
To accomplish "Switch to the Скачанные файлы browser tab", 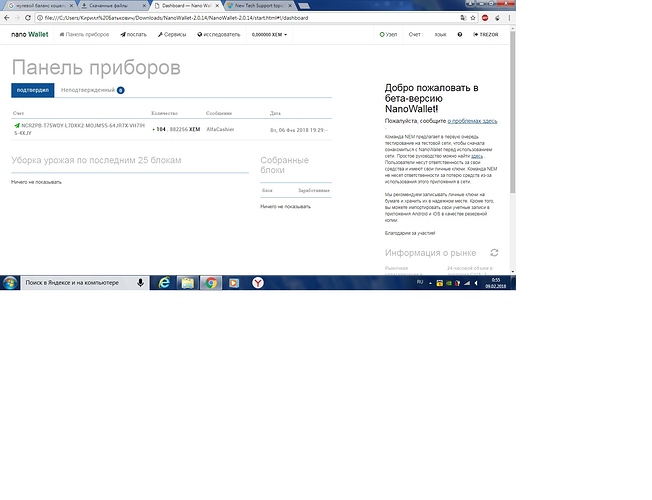I will coord(111,6).
